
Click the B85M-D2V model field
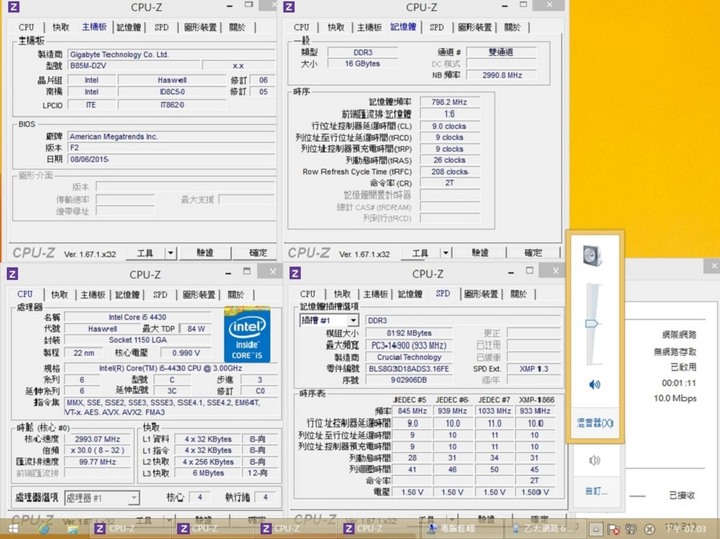134,66
